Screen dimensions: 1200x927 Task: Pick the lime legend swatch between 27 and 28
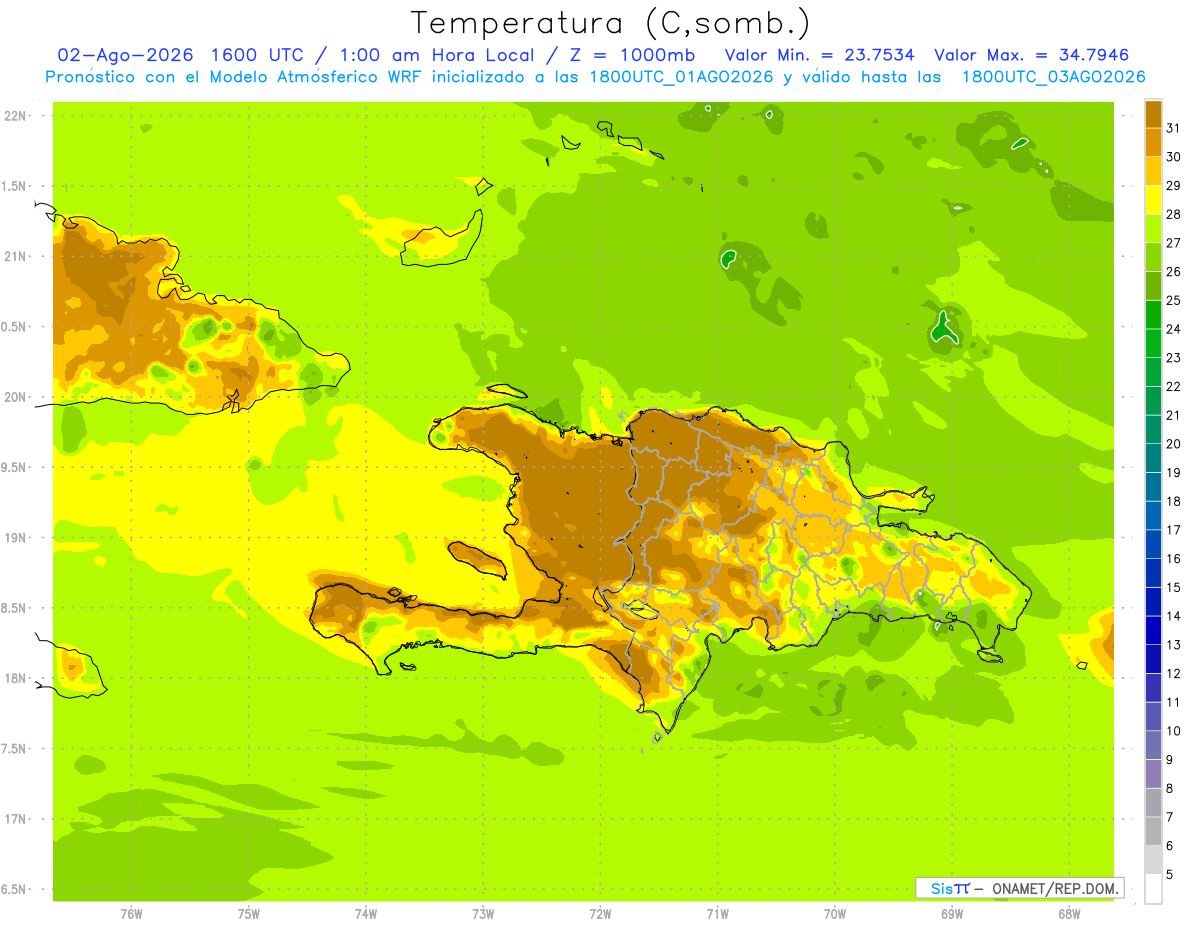[1153, 229]
